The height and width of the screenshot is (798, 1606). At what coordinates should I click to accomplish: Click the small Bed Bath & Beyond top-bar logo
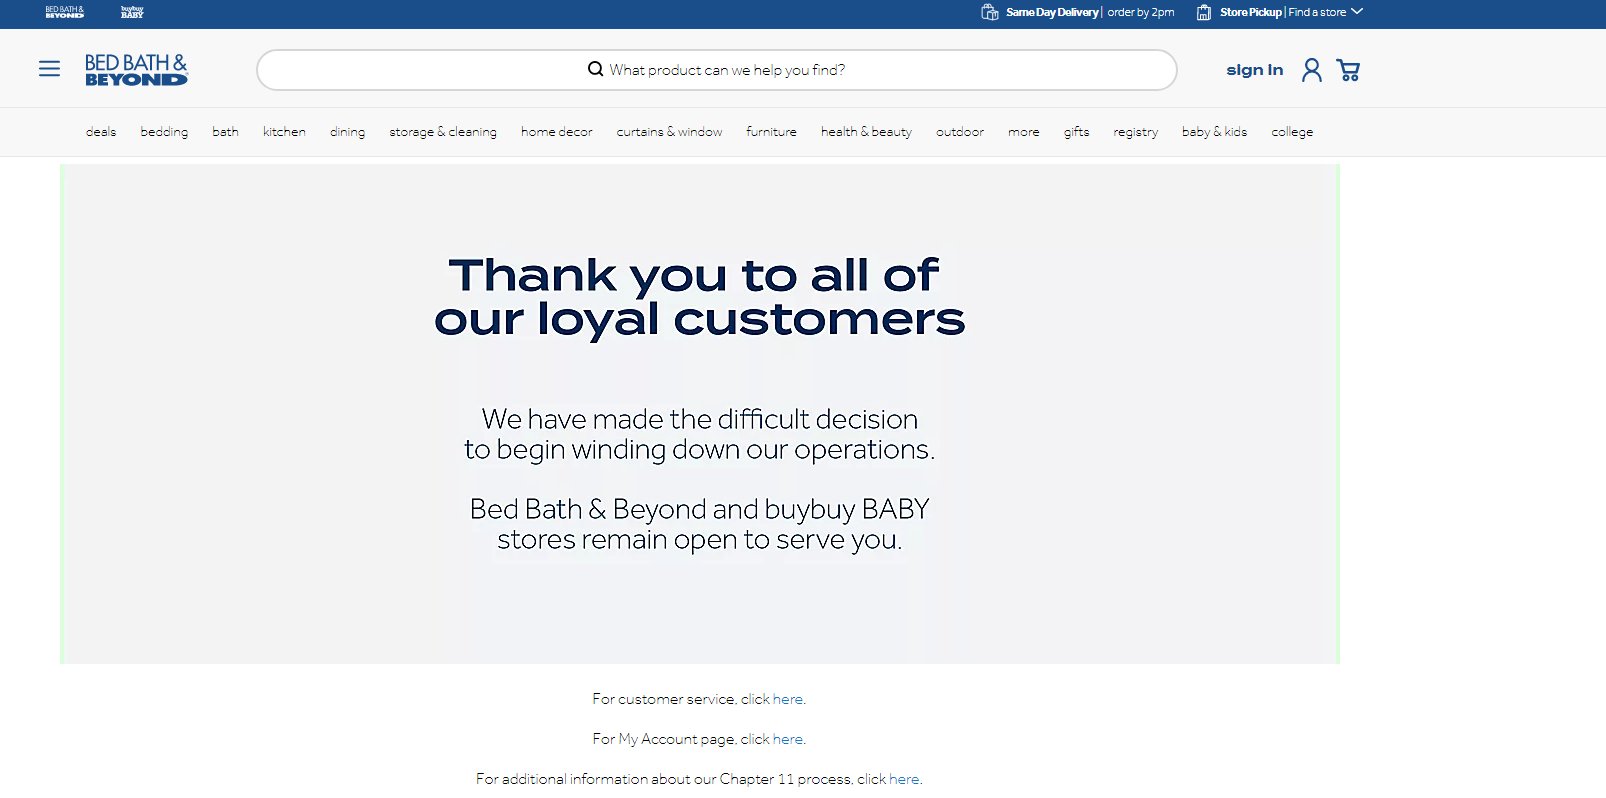tap(65, 12)
